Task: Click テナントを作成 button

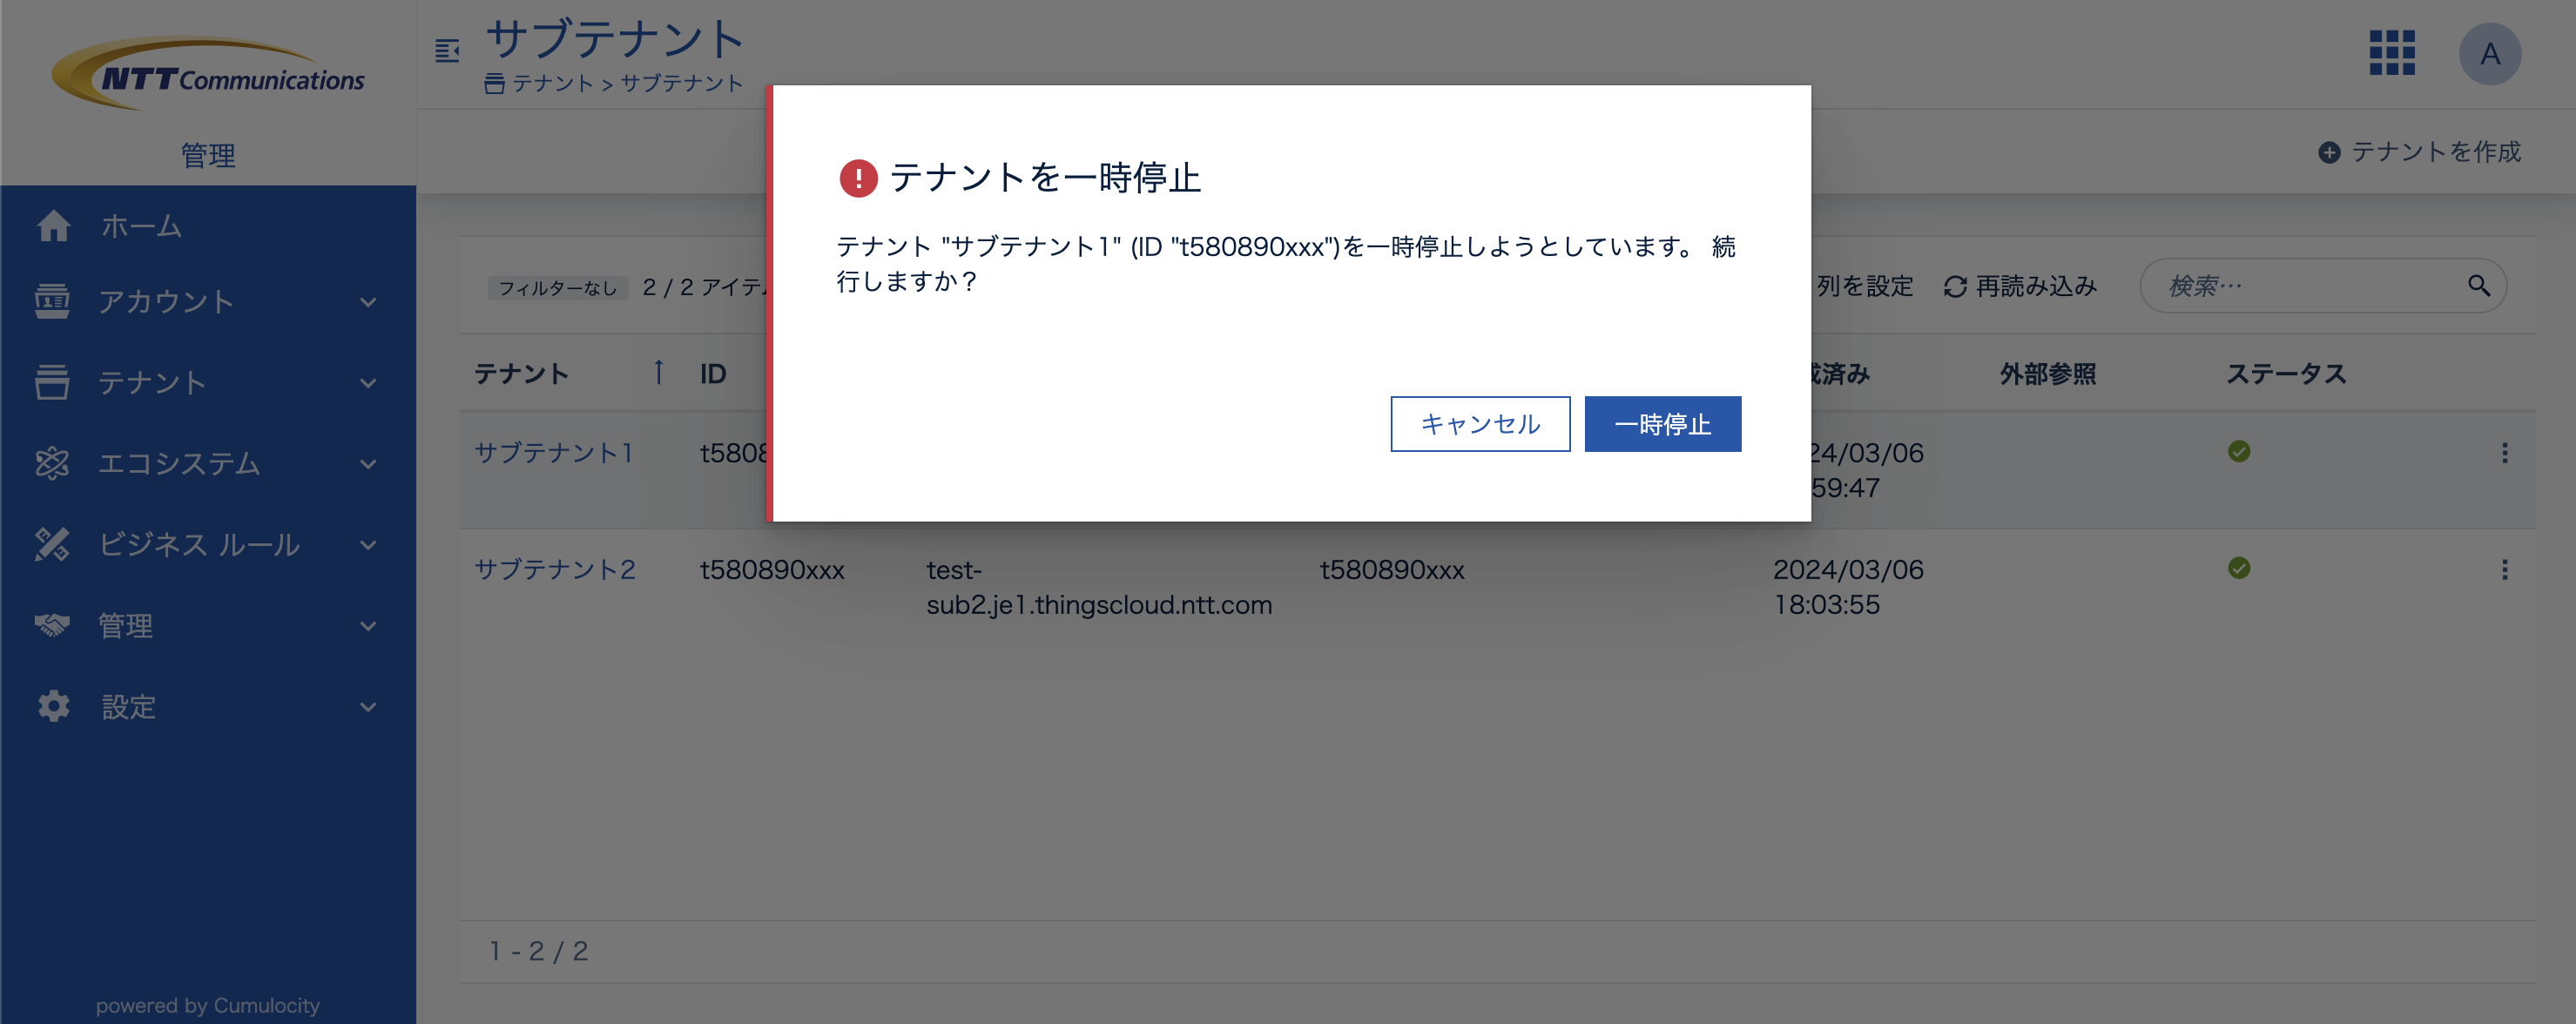Action: point(2420,152)
